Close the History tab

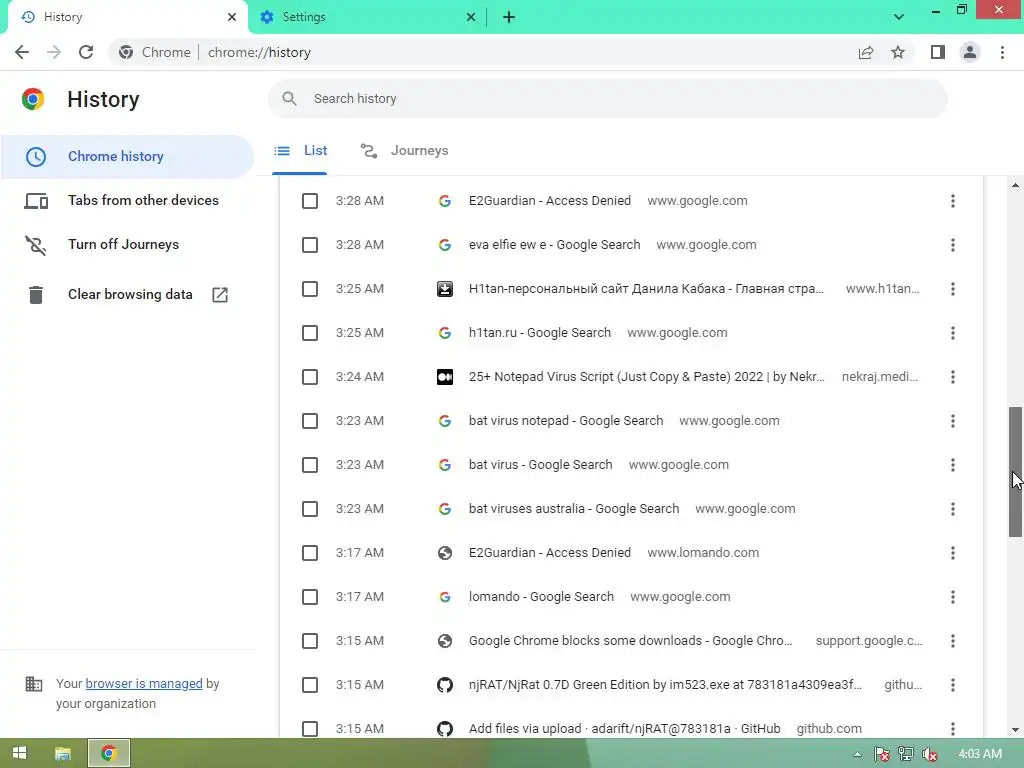(x=232, y=17)
